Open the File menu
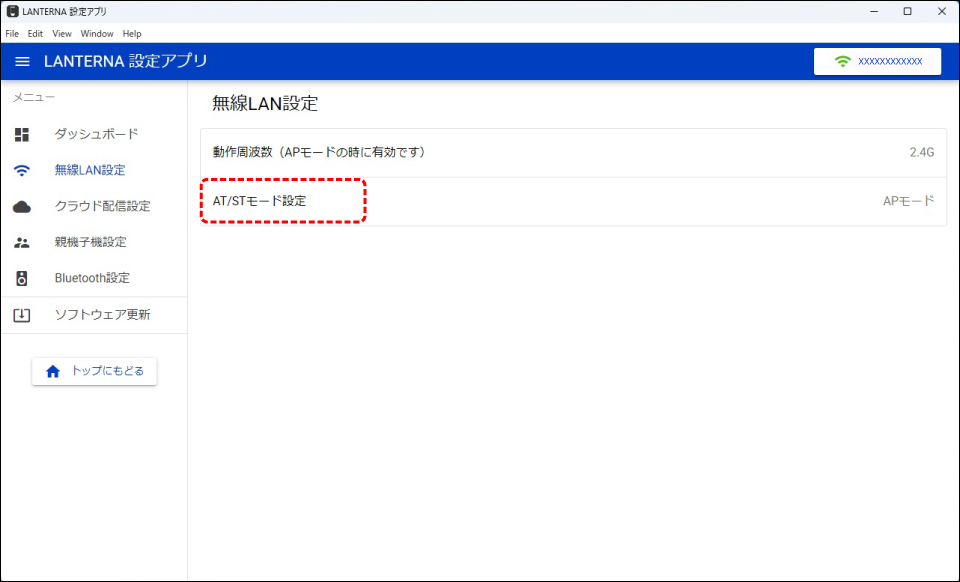The height and width of the screenshot is (582, 960). (12, 34)
